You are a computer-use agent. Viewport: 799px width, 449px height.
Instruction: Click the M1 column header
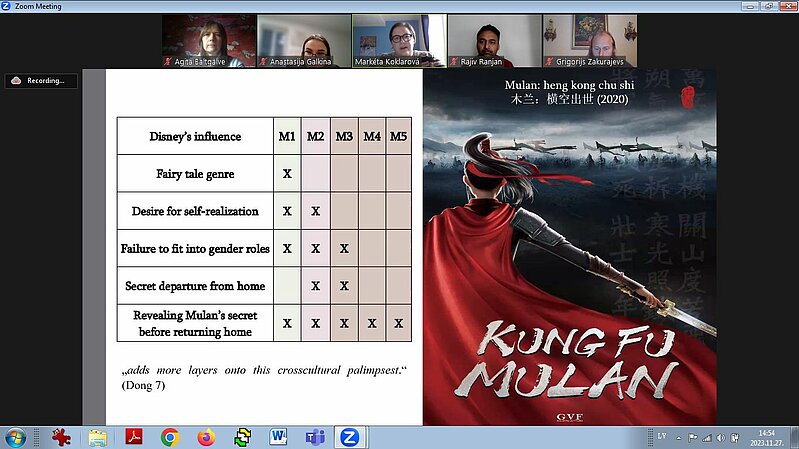287,137
